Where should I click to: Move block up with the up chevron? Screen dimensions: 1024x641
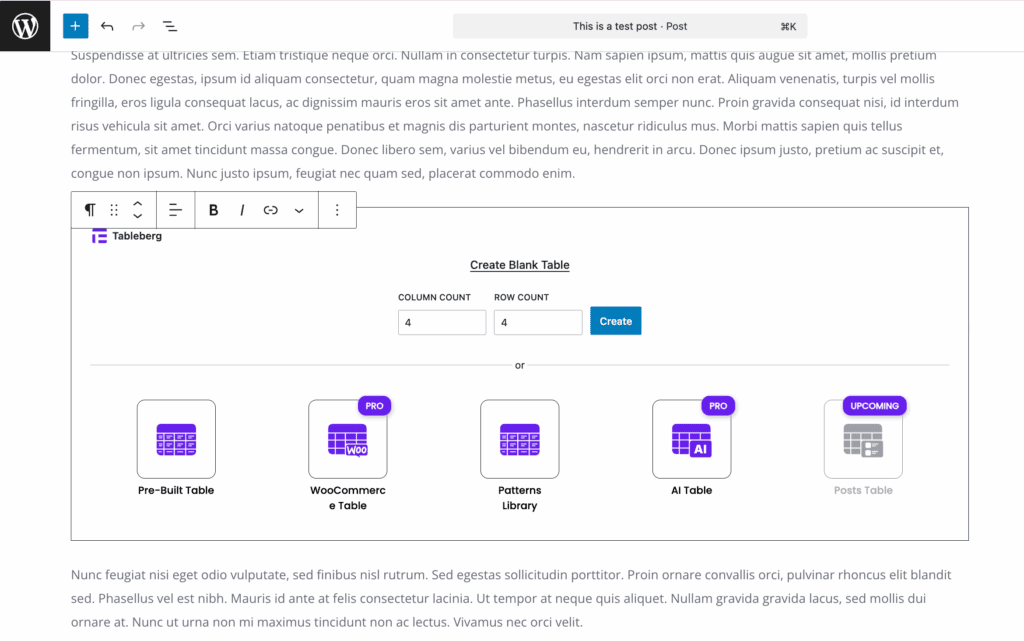coord(138,204)
